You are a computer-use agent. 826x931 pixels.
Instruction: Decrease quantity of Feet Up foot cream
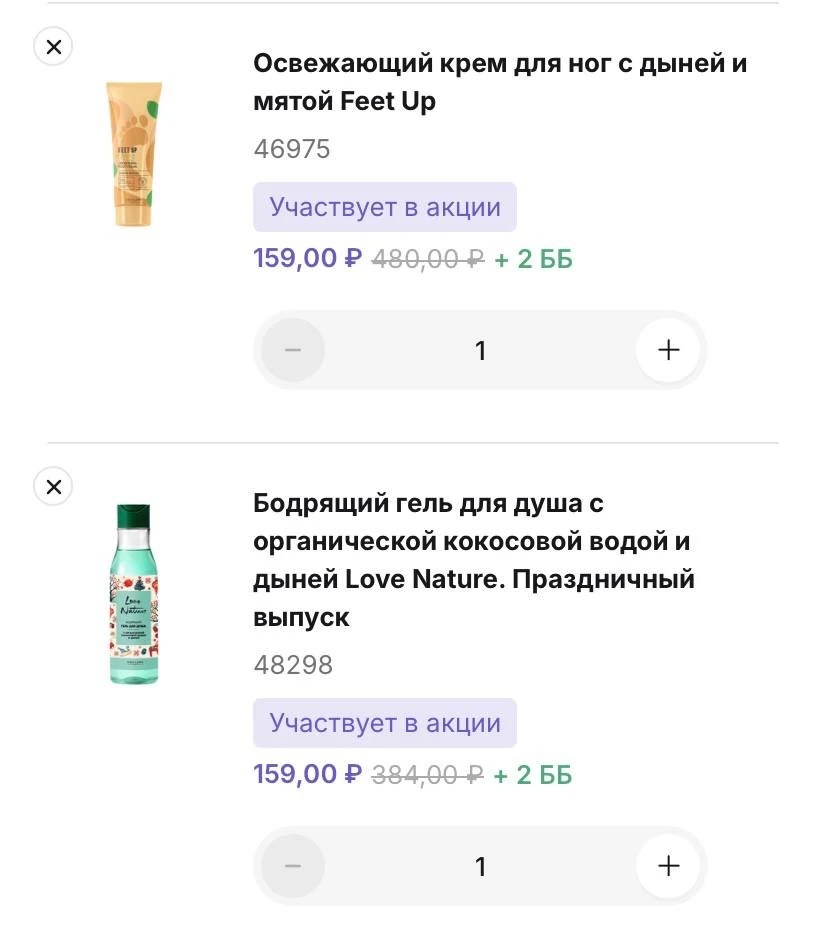point(292,350)
